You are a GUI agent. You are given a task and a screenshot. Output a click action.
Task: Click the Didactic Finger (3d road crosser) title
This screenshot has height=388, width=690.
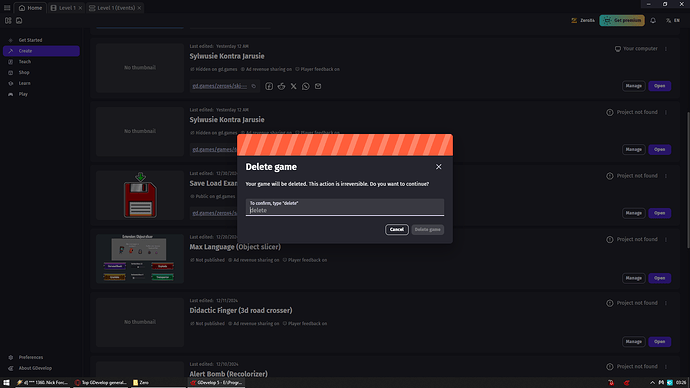[241, 311]
